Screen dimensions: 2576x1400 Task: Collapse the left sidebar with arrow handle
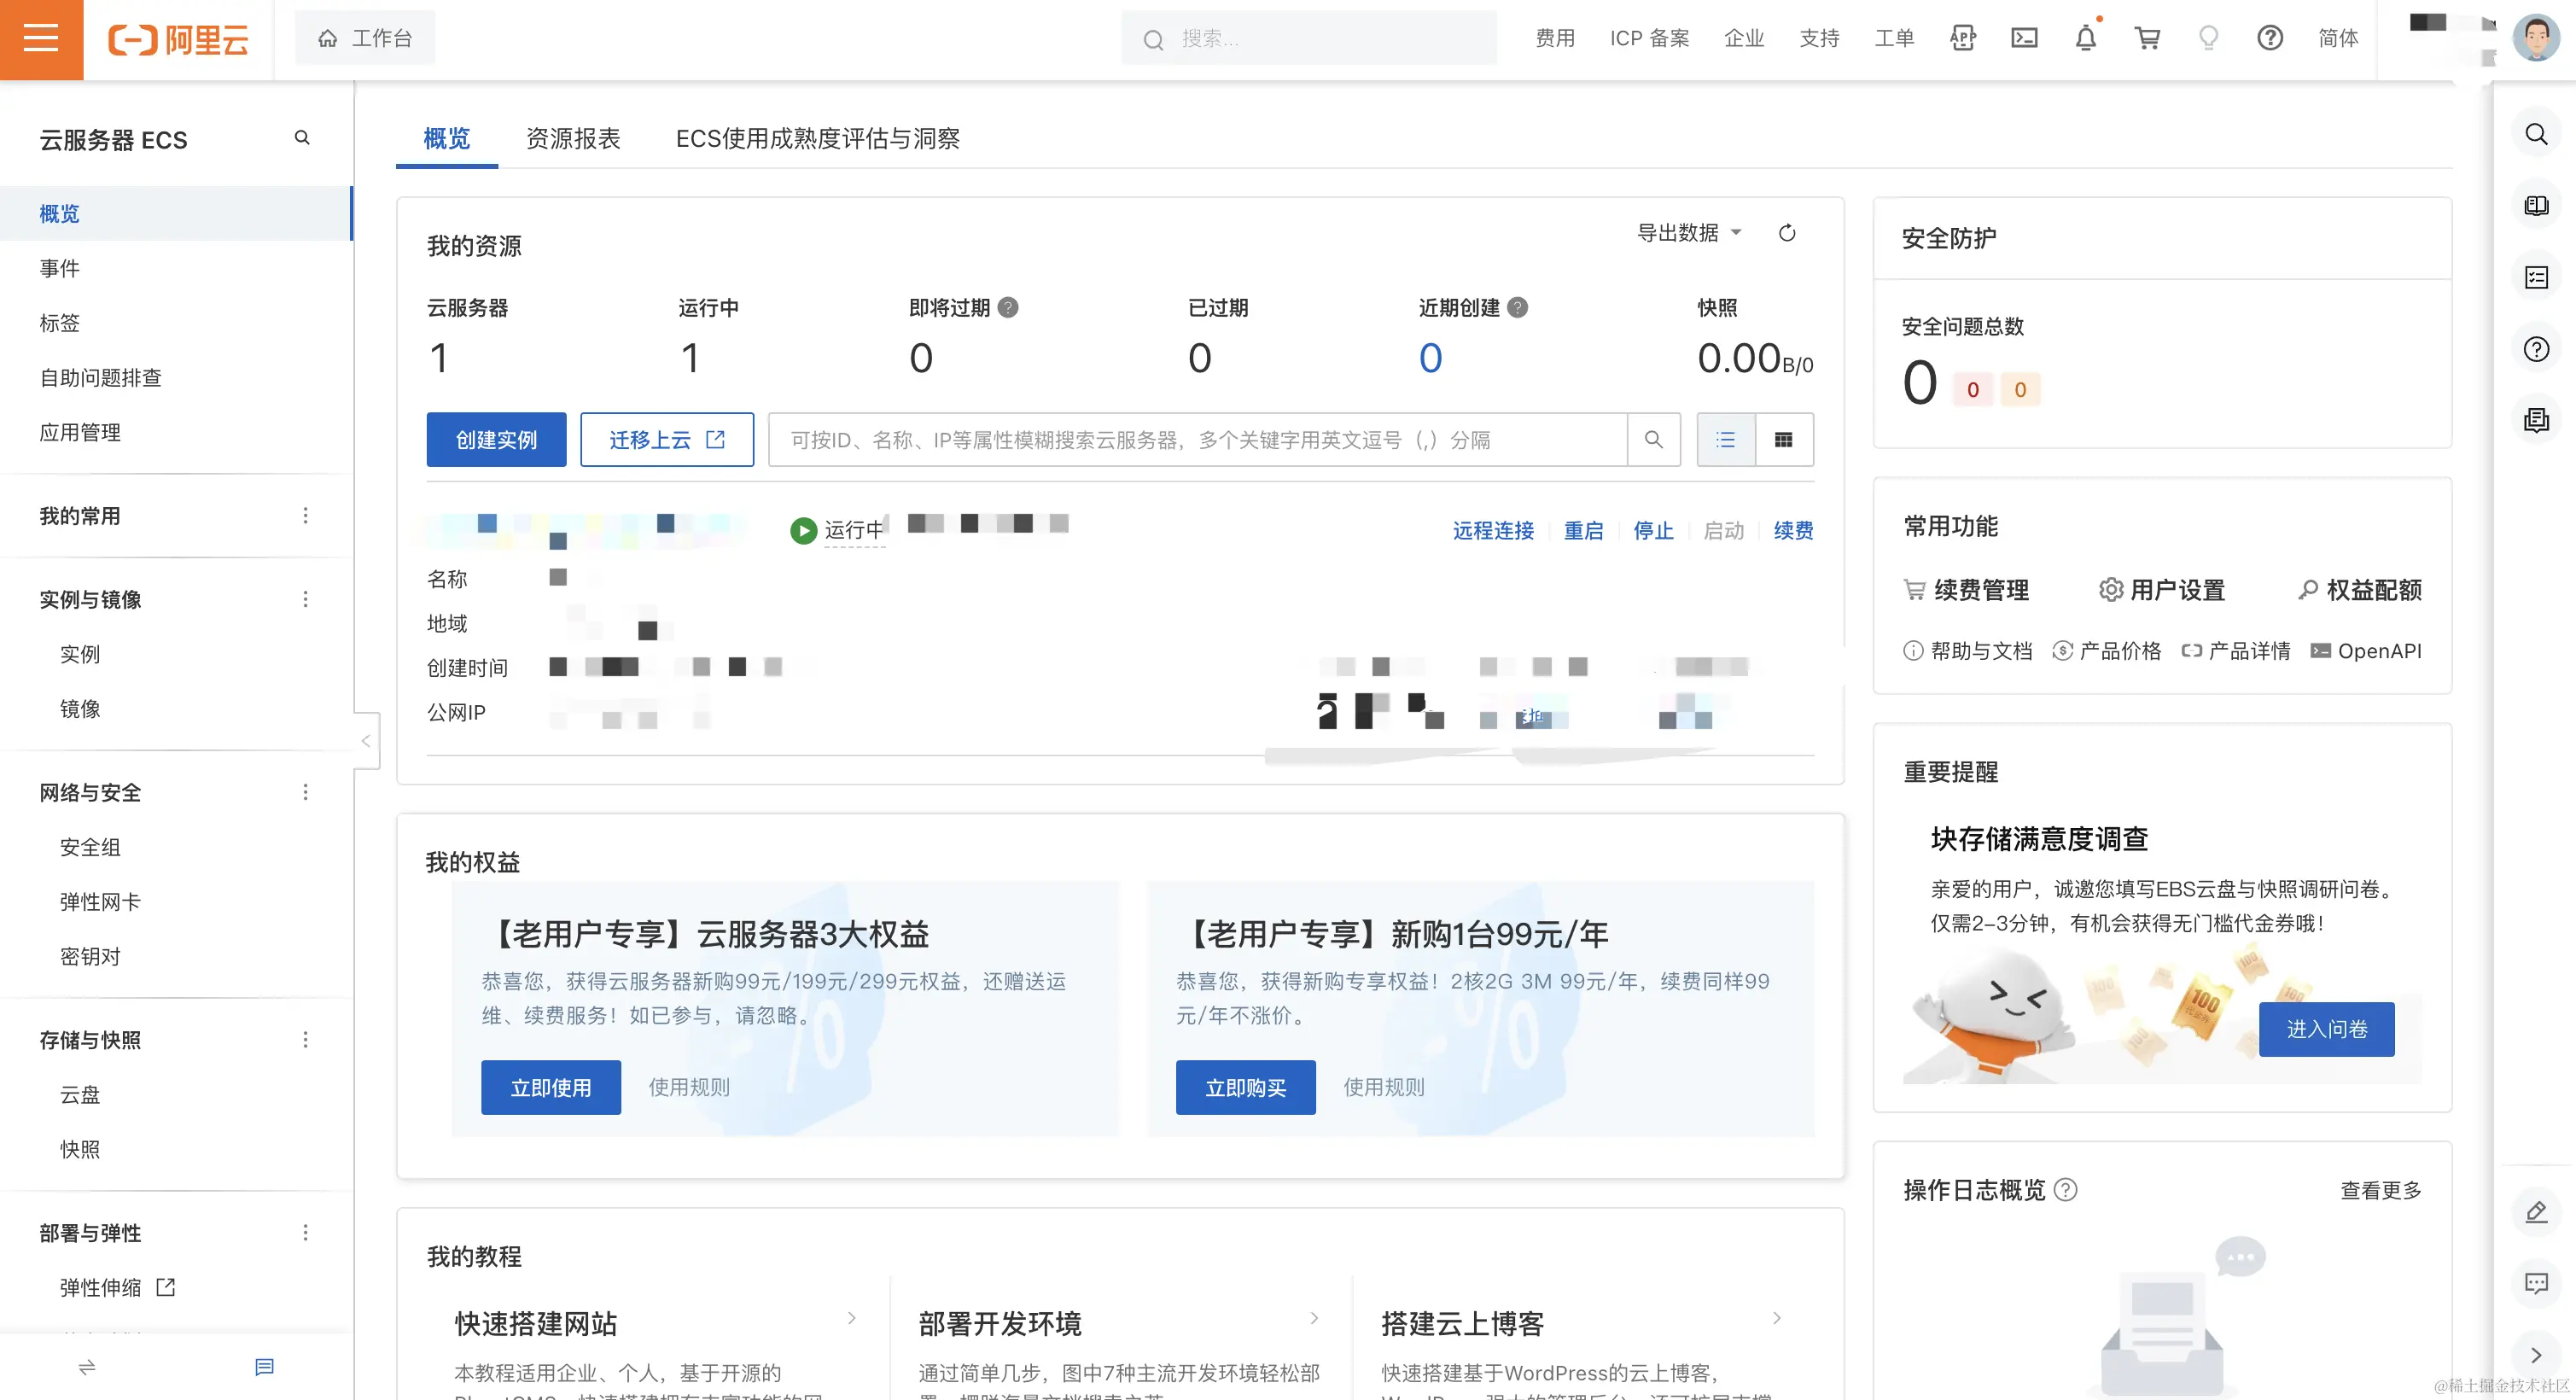point(366,741)
